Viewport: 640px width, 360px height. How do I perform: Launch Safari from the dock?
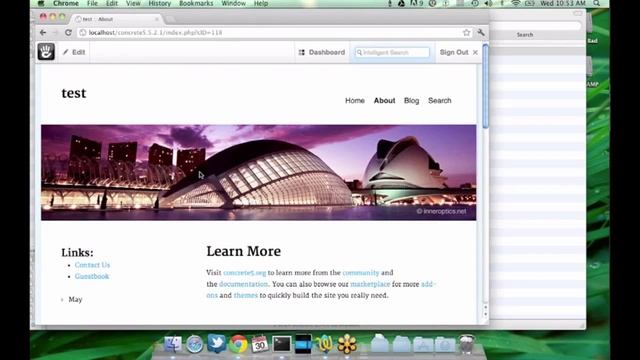tap(195, 344)
